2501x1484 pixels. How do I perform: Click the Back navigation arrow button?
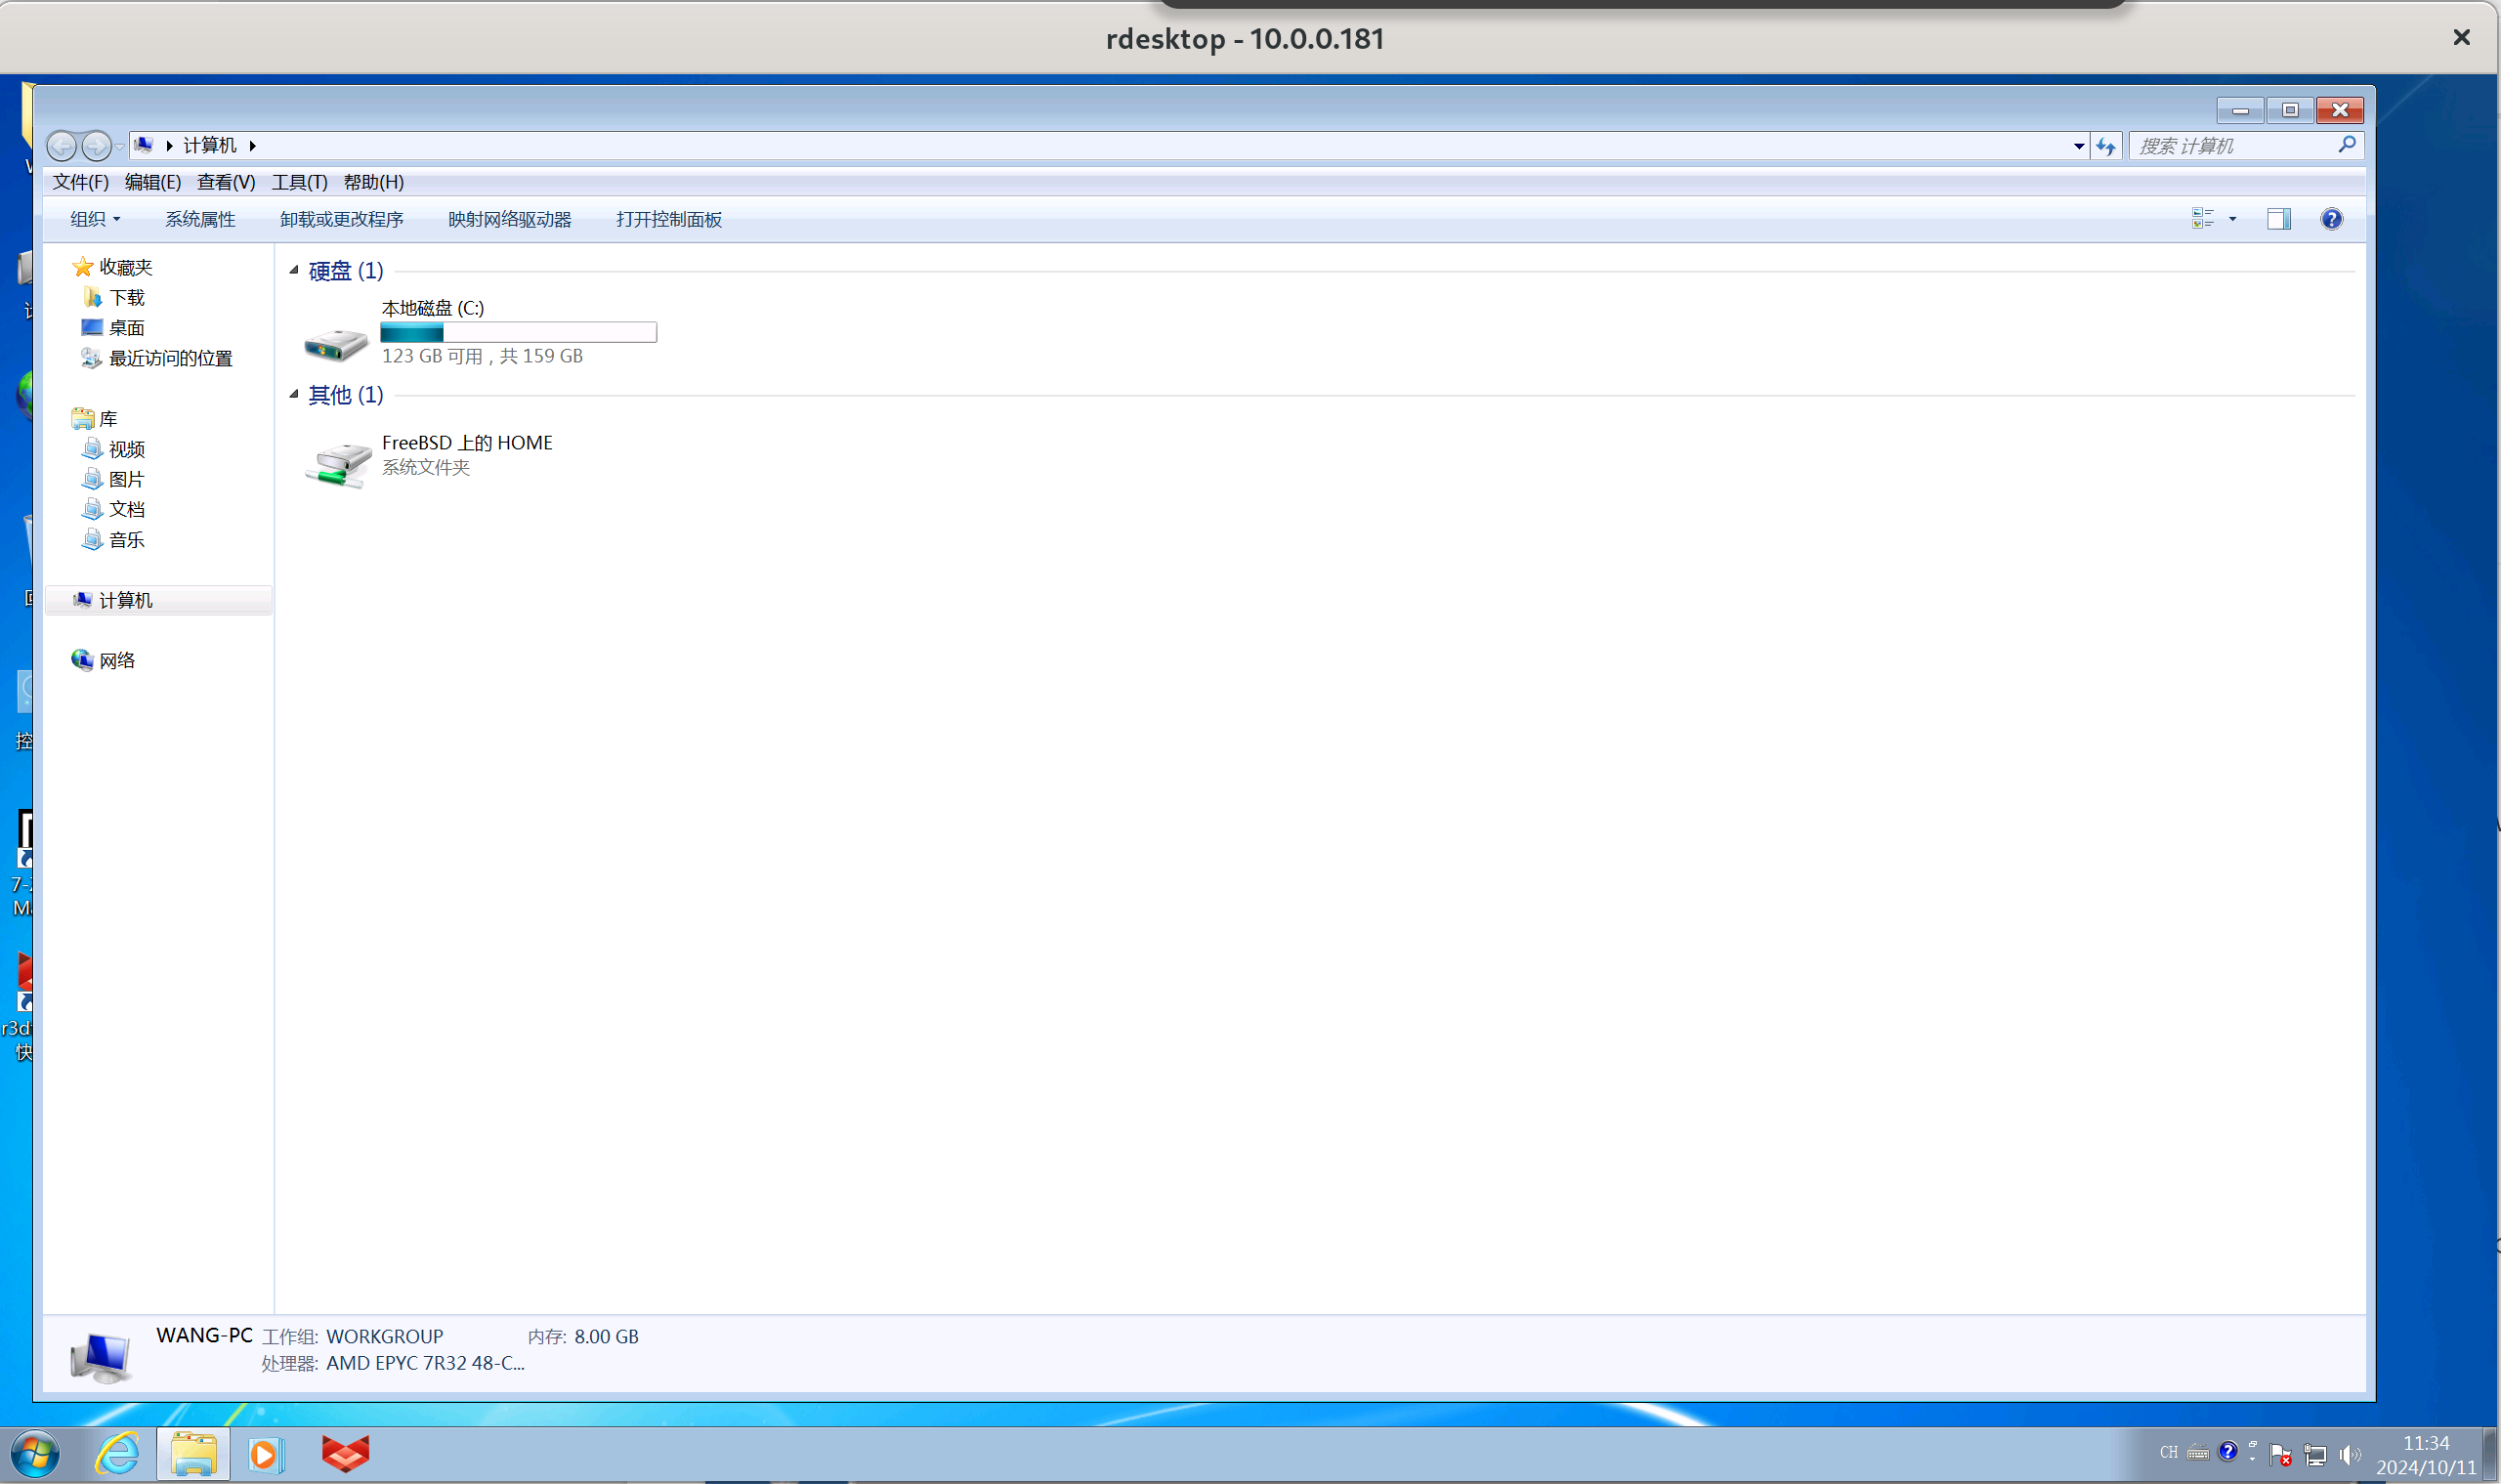pyautogui.click(x=61, y=146)
